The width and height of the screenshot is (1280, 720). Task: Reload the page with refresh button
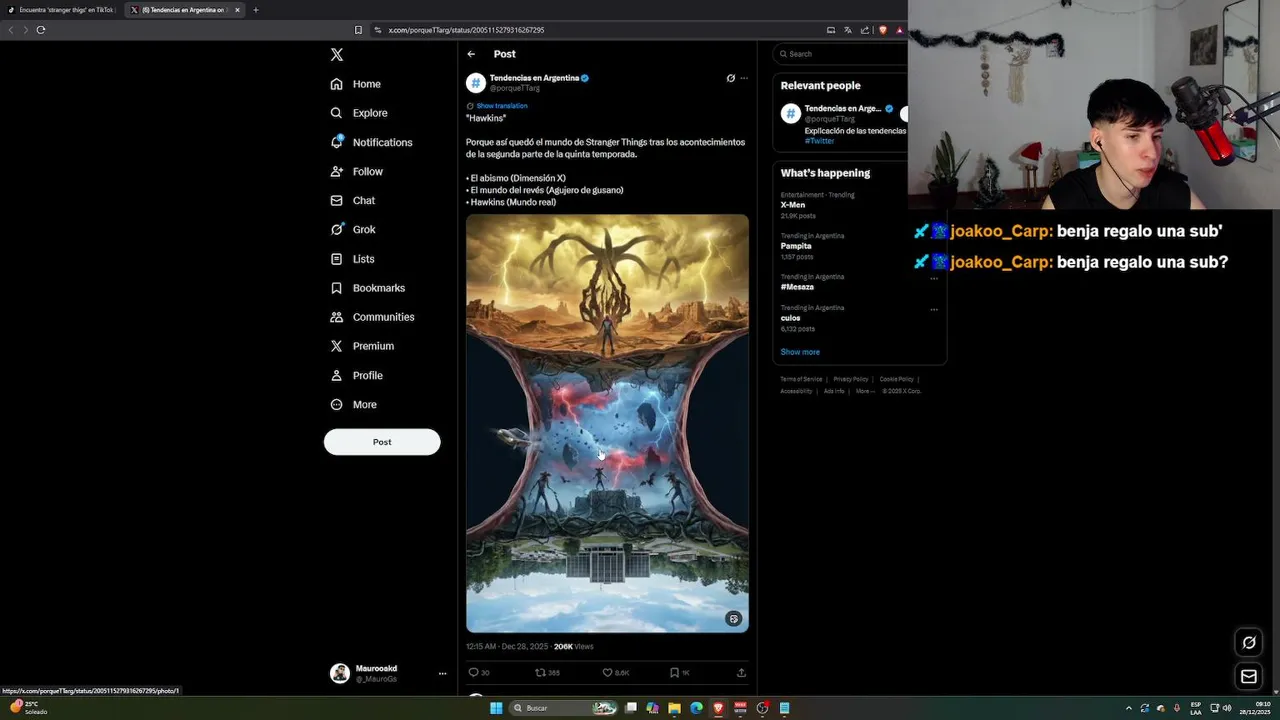[x=41, y=30]
